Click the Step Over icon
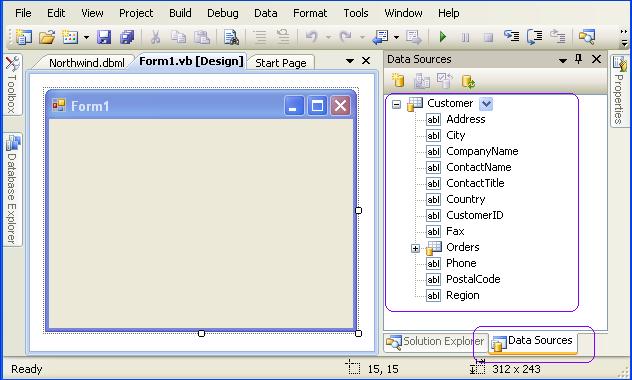Image resolution: width=632 pixels, height=380 pixels. pyautogui.click(x=535, y=37)
